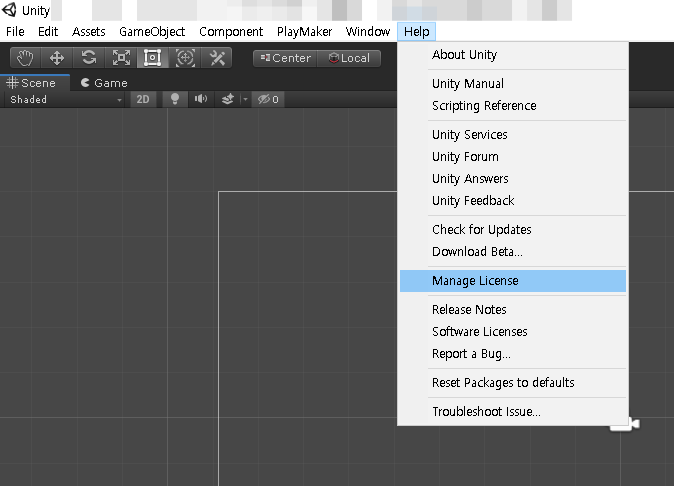Screen dimensions: 674x486
Task: Choose Reset Packages to defaults
Action: coord(513,383)
